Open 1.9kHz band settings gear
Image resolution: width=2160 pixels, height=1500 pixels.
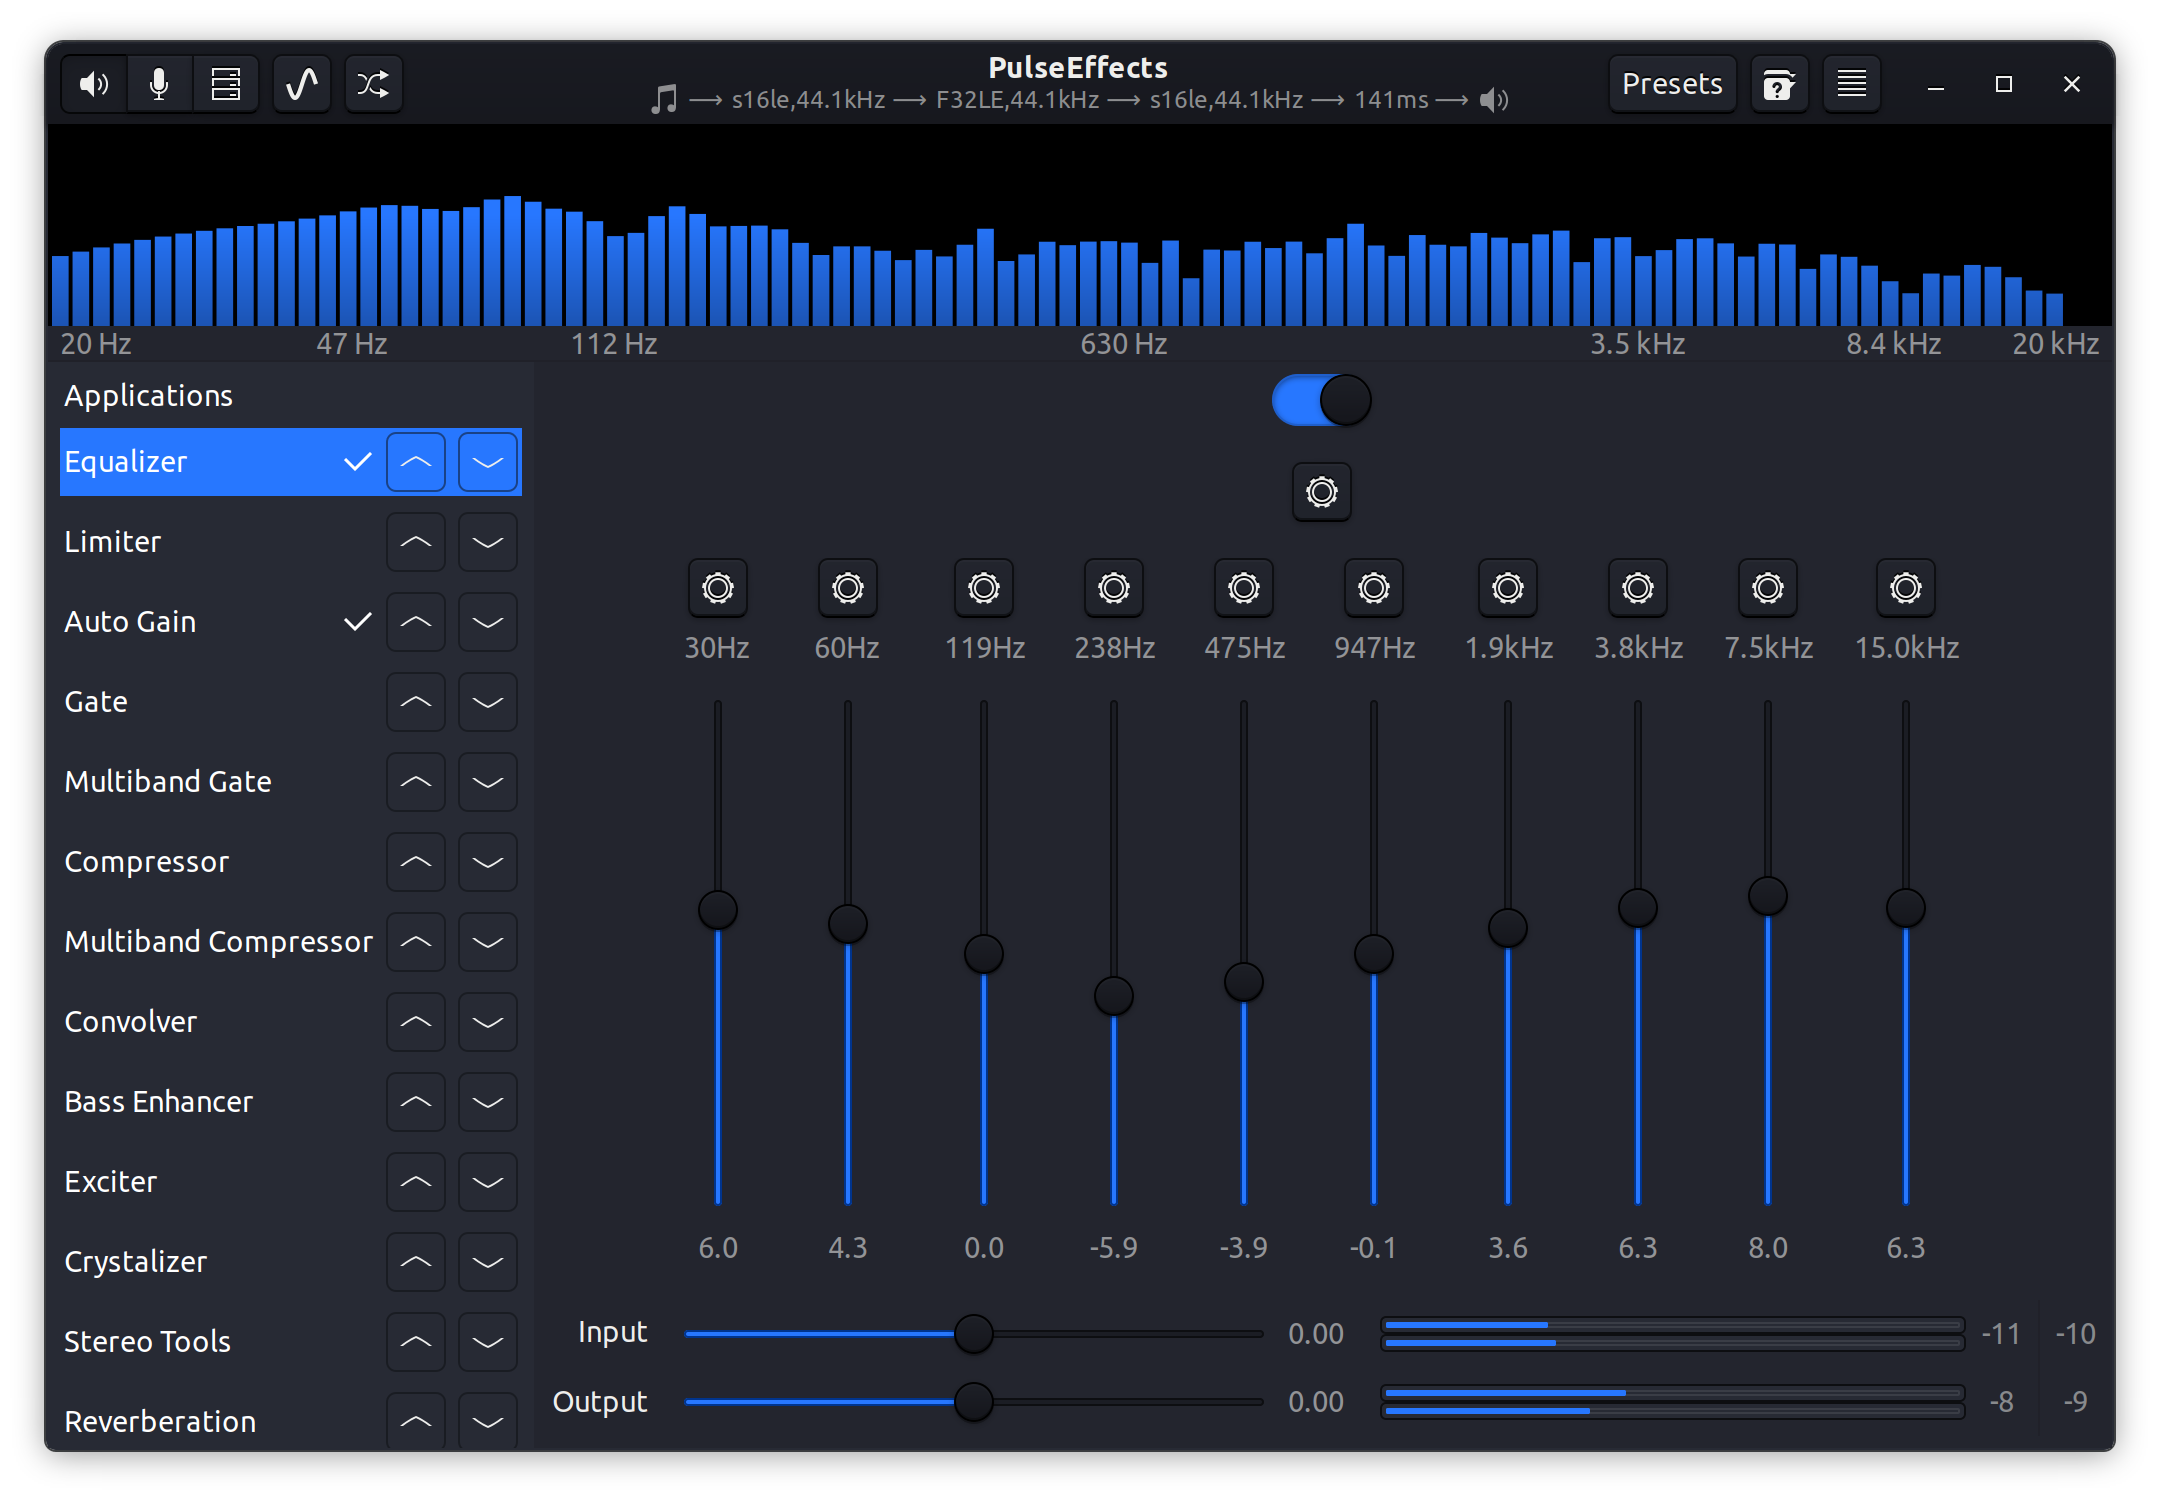pos(1508,588)
